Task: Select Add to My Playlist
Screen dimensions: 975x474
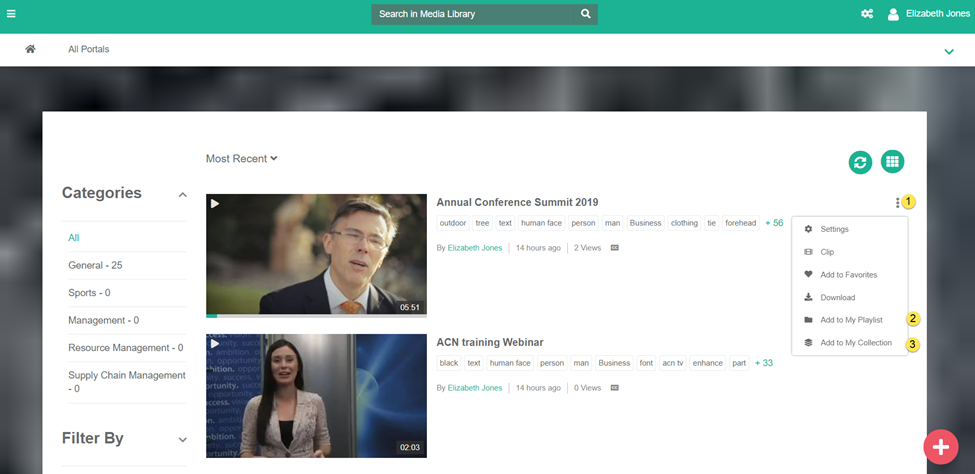Action: (851, 320)
